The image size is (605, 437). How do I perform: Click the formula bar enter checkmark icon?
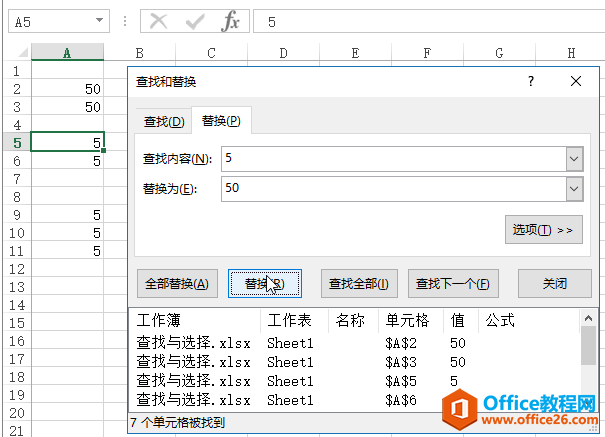click(x=195, y=21)
